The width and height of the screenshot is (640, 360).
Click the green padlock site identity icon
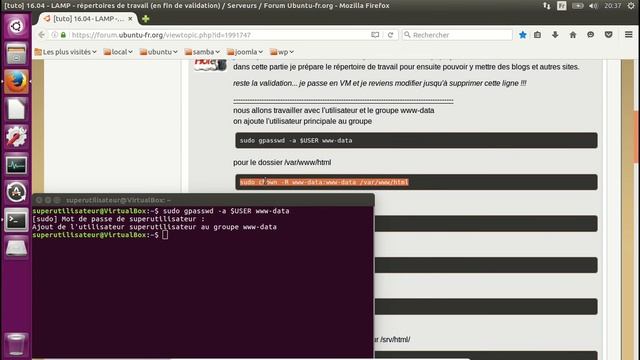click(x=63, y=35)
